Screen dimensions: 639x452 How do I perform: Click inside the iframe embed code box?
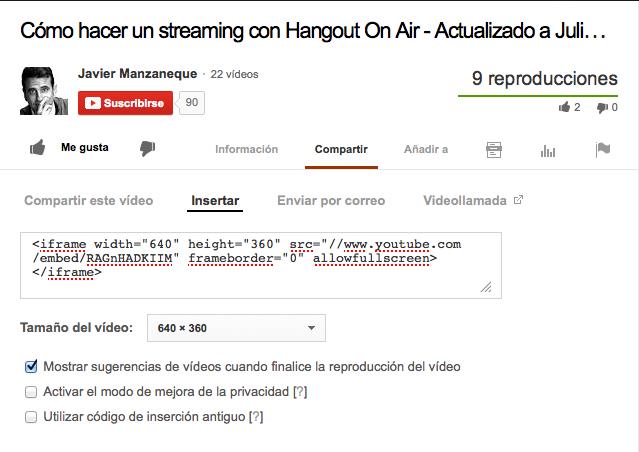[261, 265]
